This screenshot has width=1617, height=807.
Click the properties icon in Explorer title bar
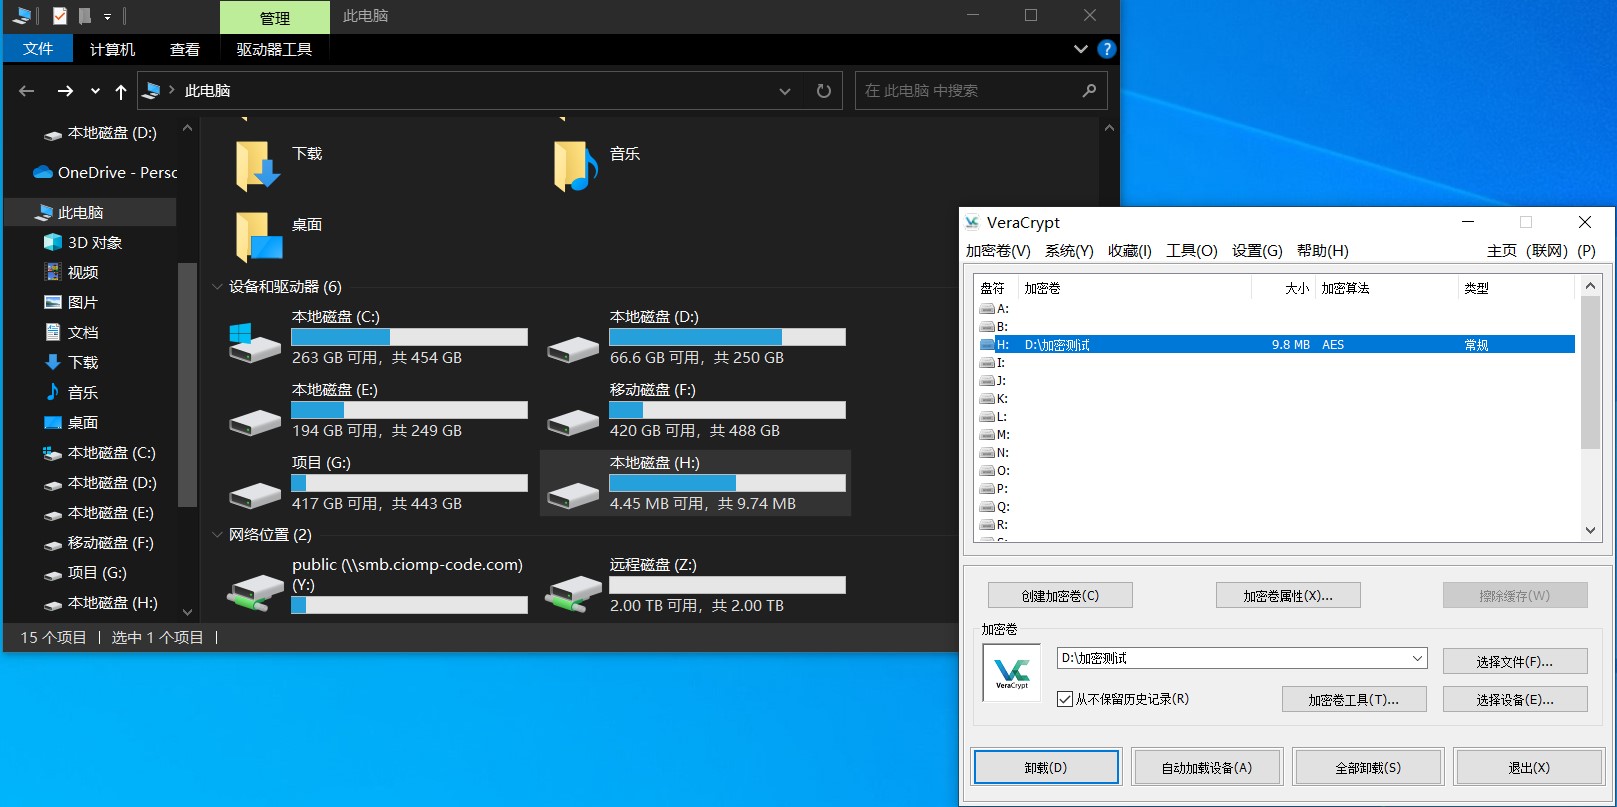[60, 16]
